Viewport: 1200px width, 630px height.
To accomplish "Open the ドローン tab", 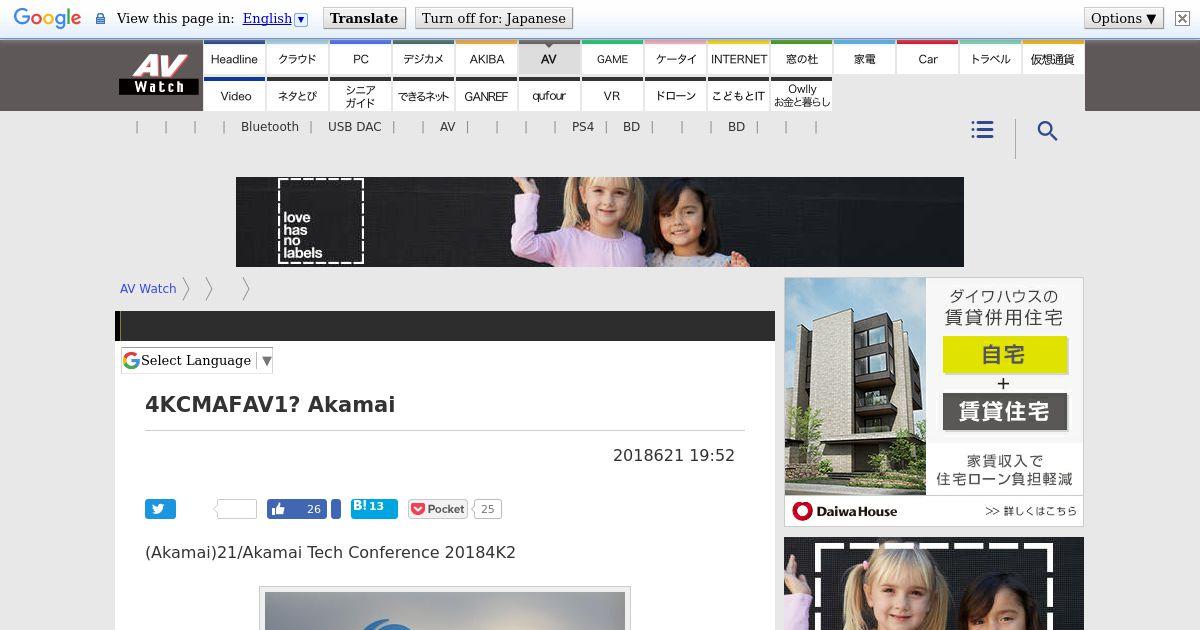I will tap(675, 95).
